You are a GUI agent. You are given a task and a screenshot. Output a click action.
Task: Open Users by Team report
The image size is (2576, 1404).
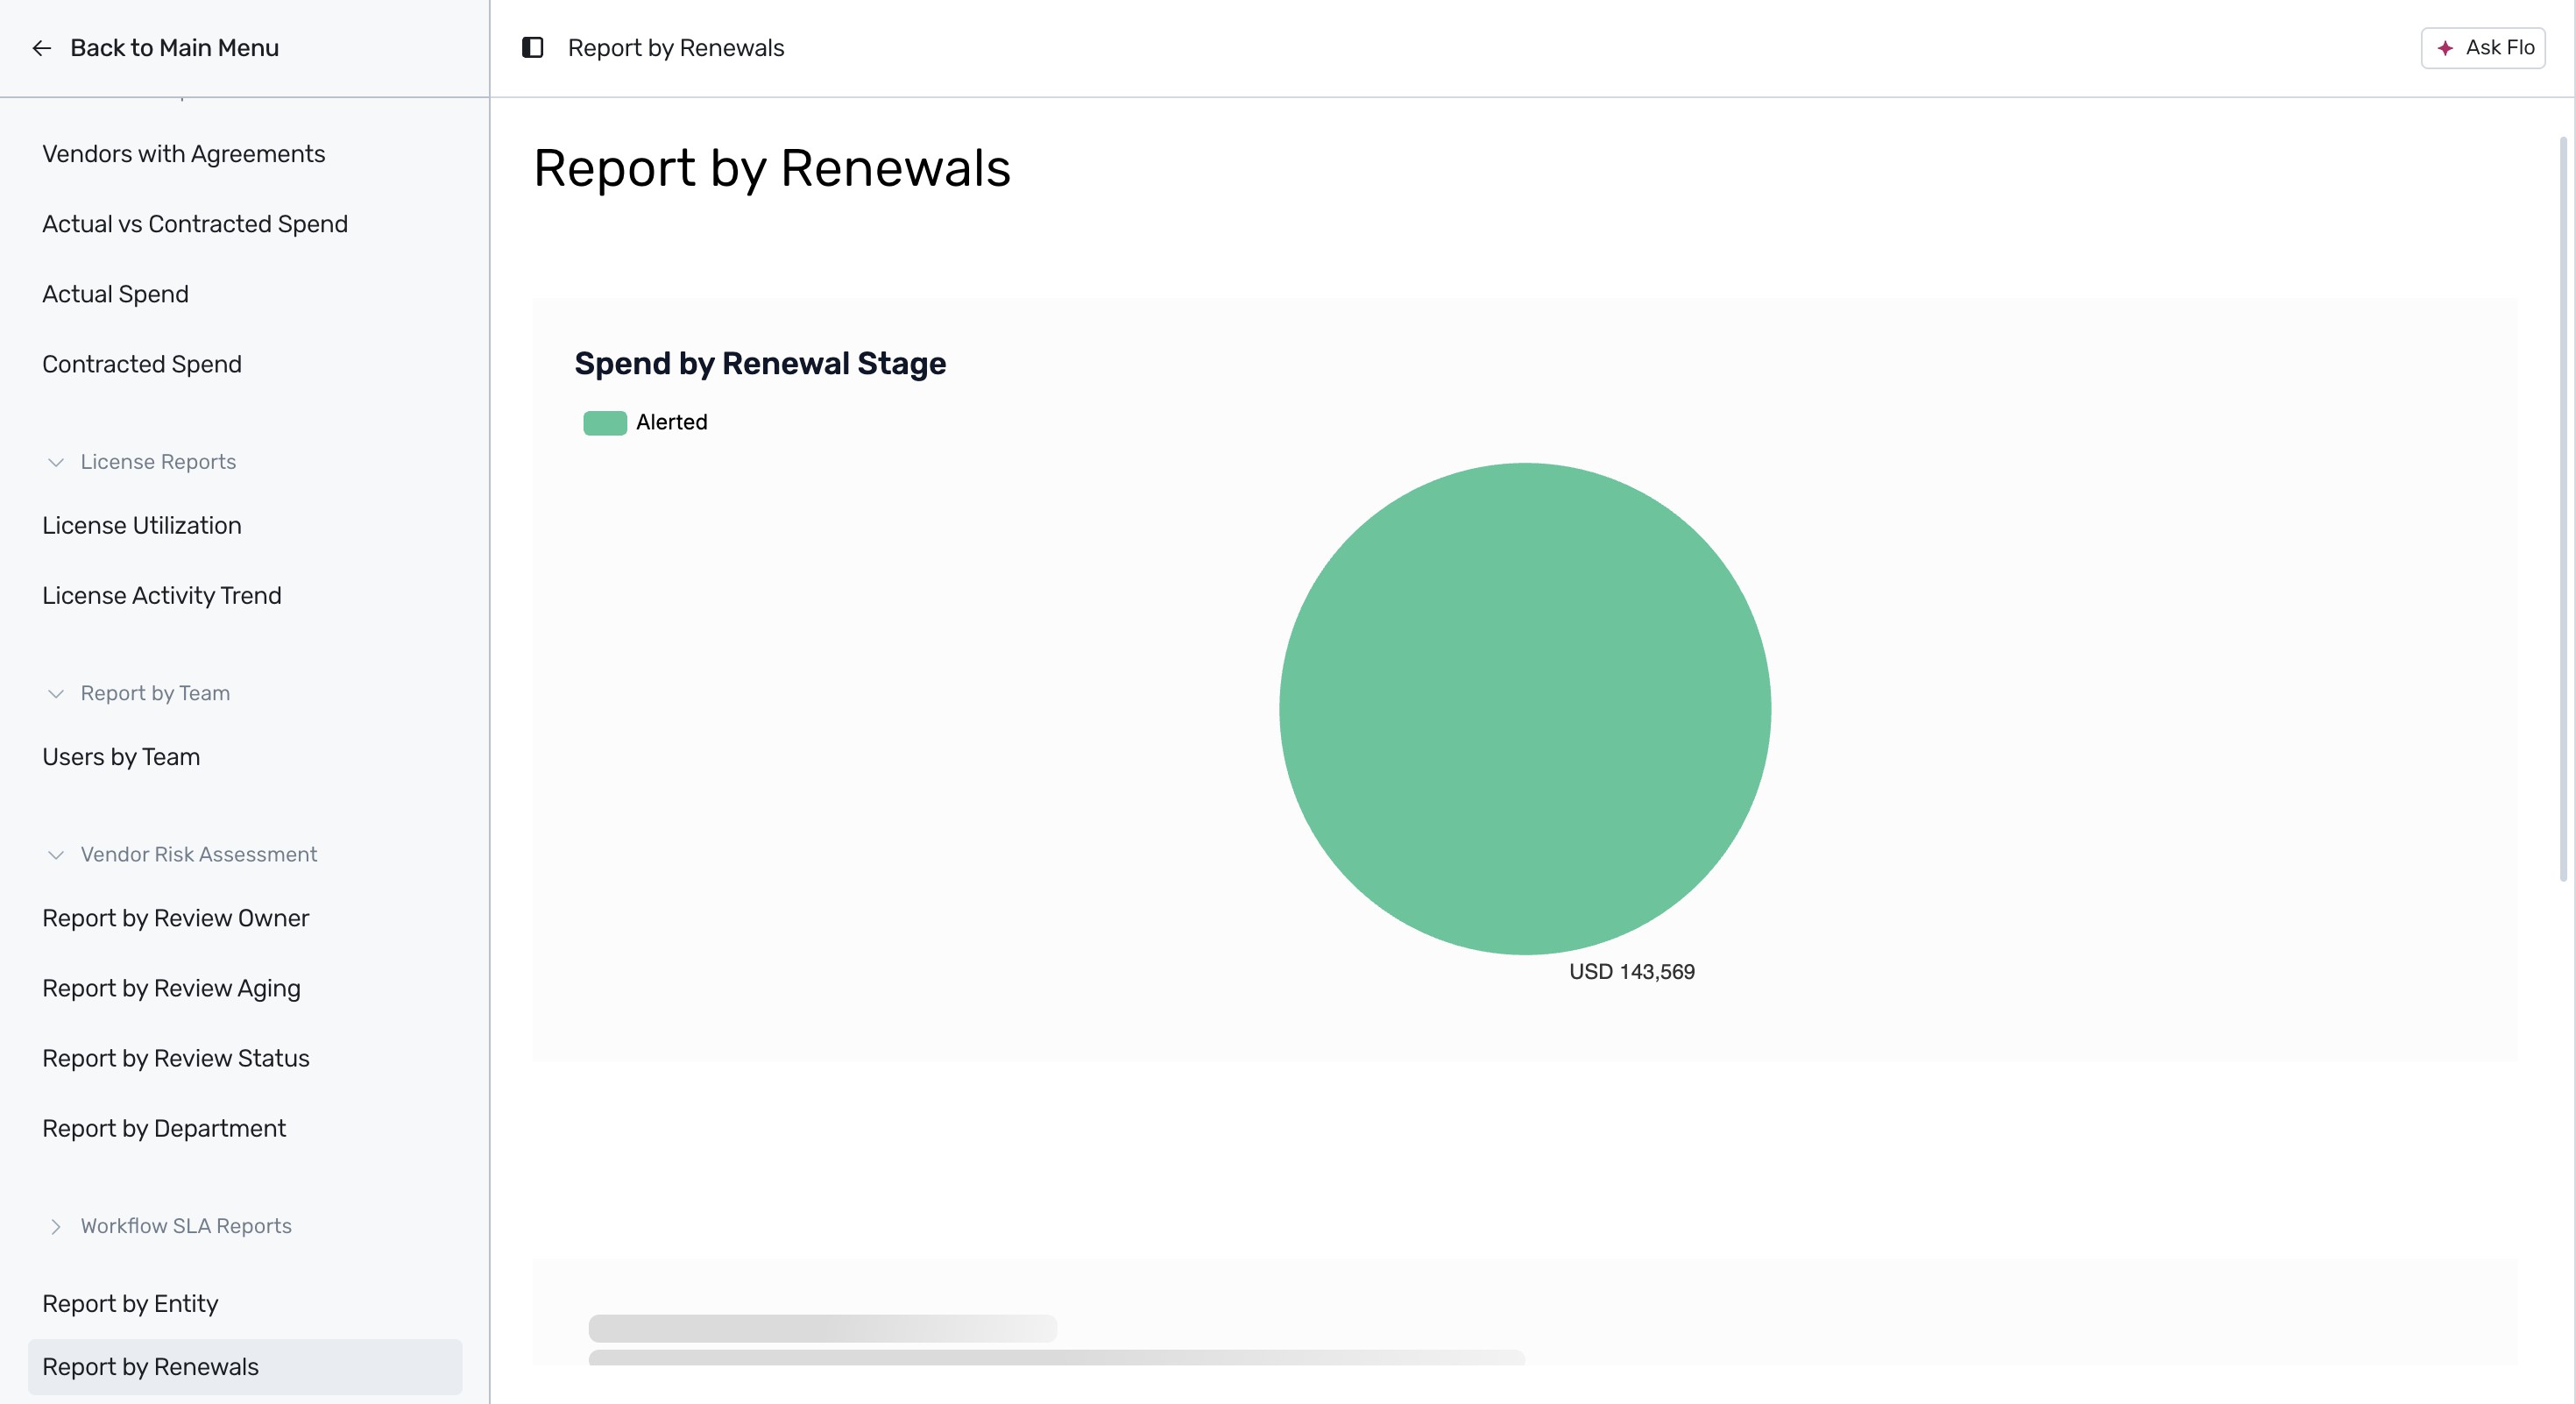point(121,757)
